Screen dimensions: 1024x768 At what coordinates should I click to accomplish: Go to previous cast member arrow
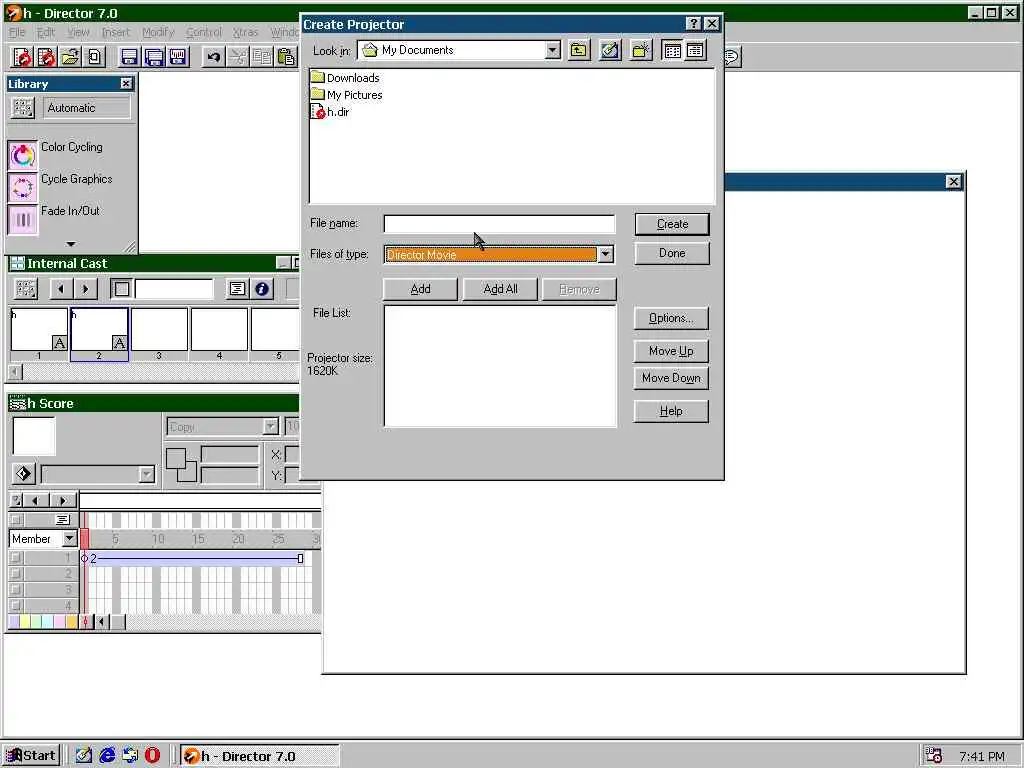(61, 289)
